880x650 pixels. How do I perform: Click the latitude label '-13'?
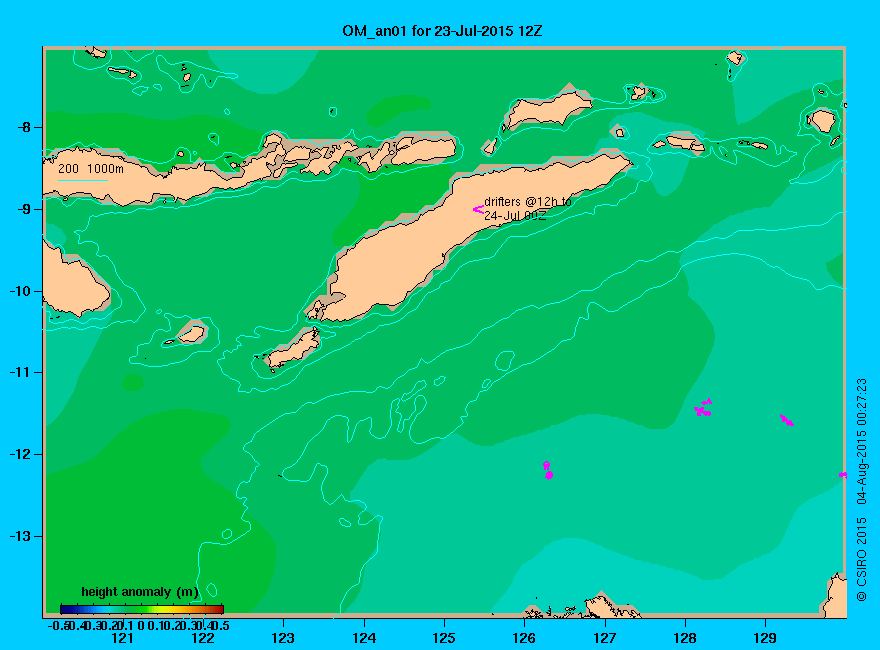click(21, 536)
